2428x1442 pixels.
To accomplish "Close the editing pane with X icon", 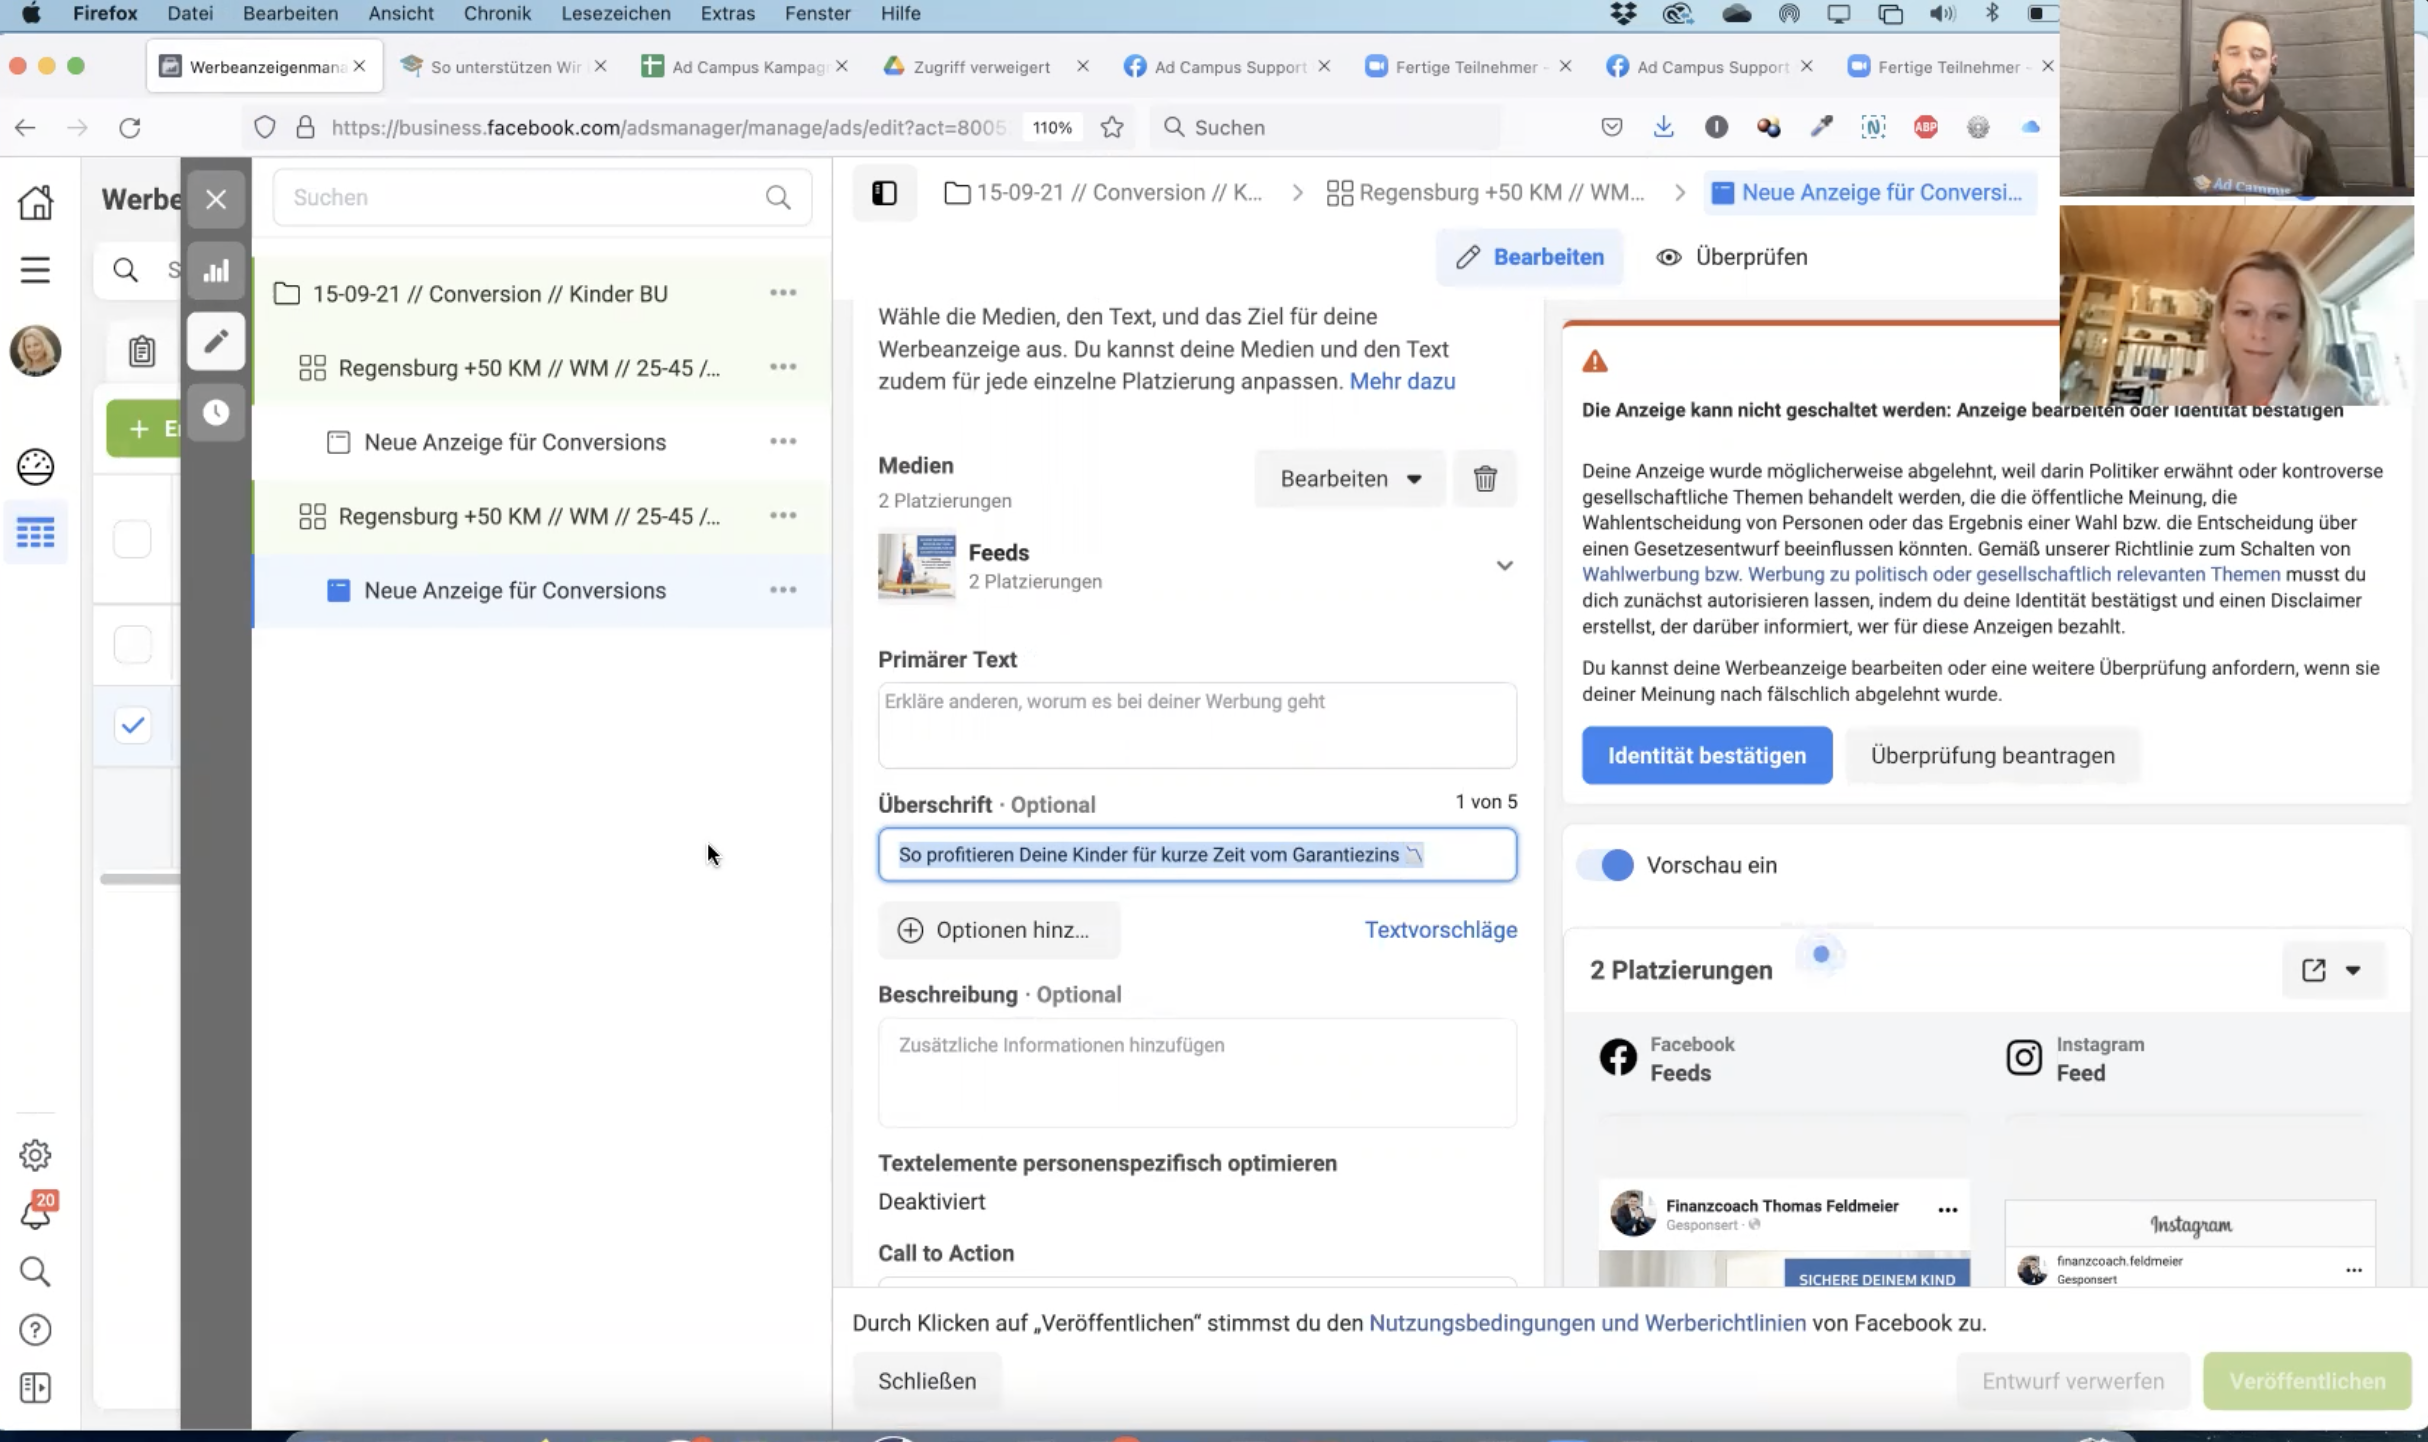I will click(x=216, y=199).
